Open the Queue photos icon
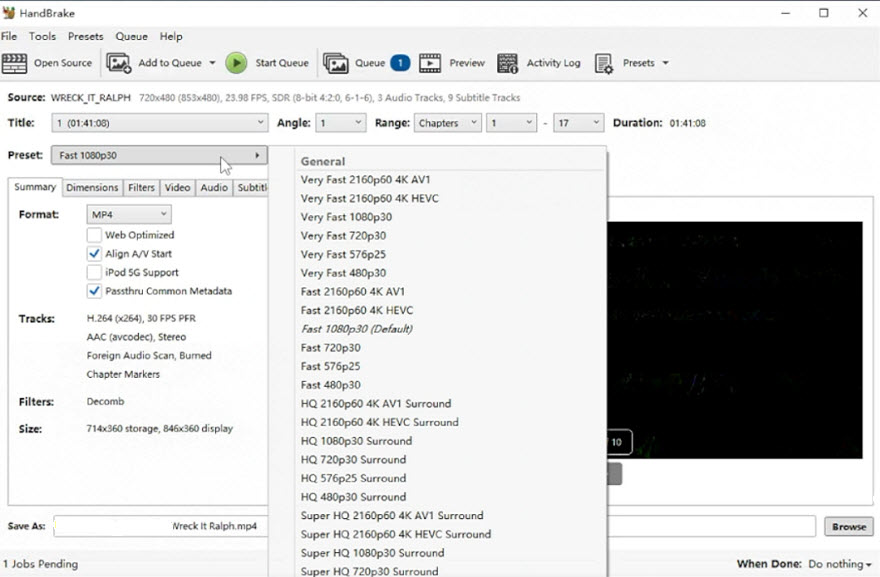 click(x=336, y=63)
